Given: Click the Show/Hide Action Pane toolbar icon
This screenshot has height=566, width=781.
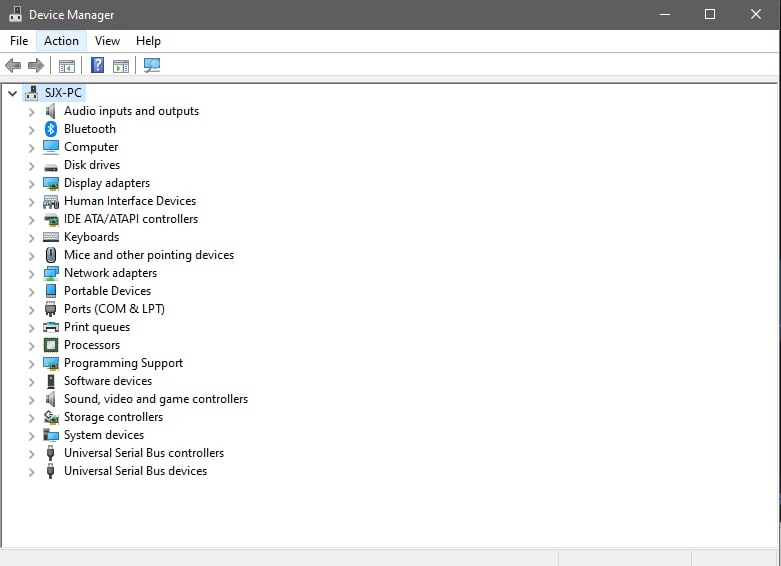Looking at the screenshot, I should click(x=121, y=65).
